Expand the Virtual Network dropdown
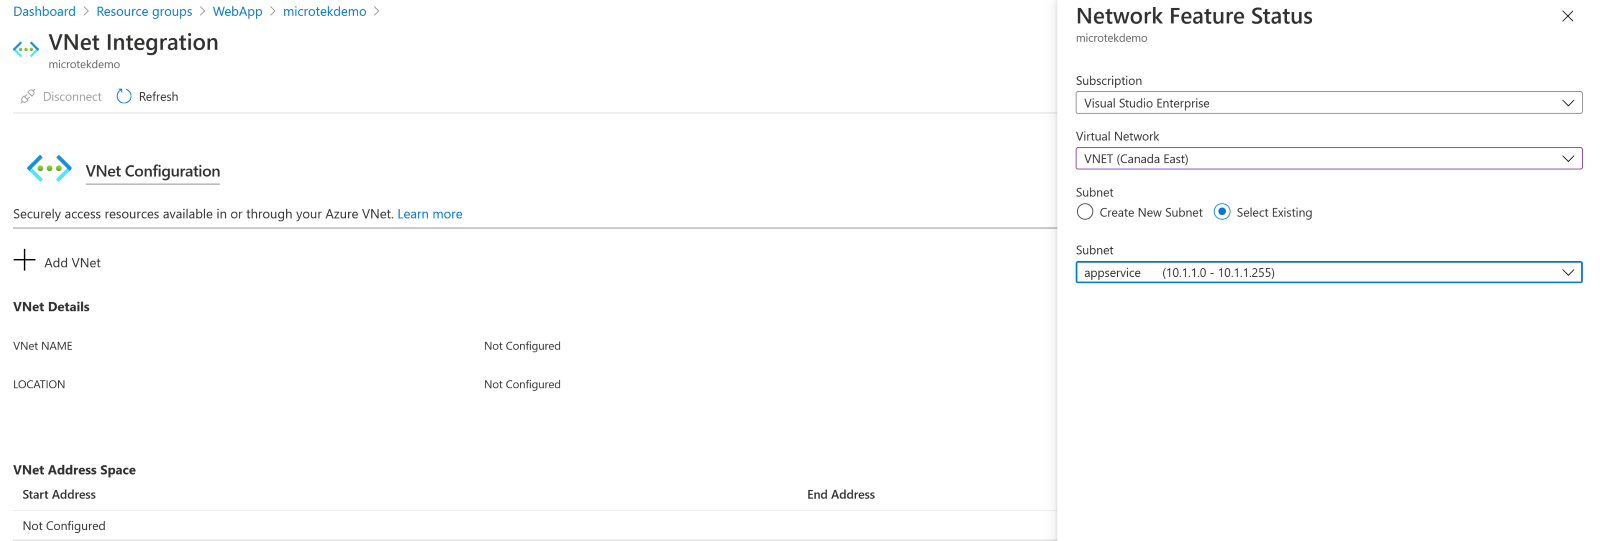Screen dimensions: 1600x541 (x=1328, y=159)
